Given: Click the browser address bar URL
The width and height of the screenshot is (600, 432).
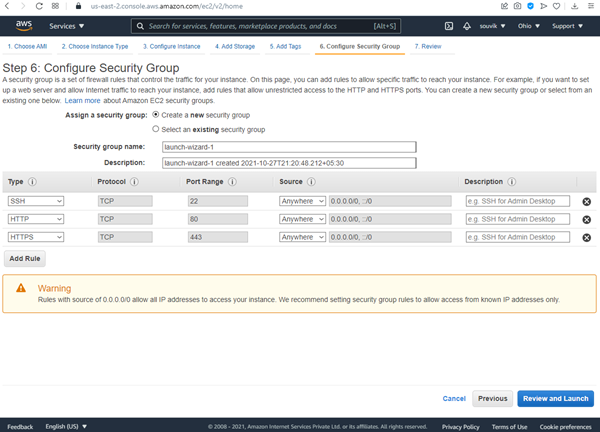Looking at the screenshot, I should click(167, 6).
